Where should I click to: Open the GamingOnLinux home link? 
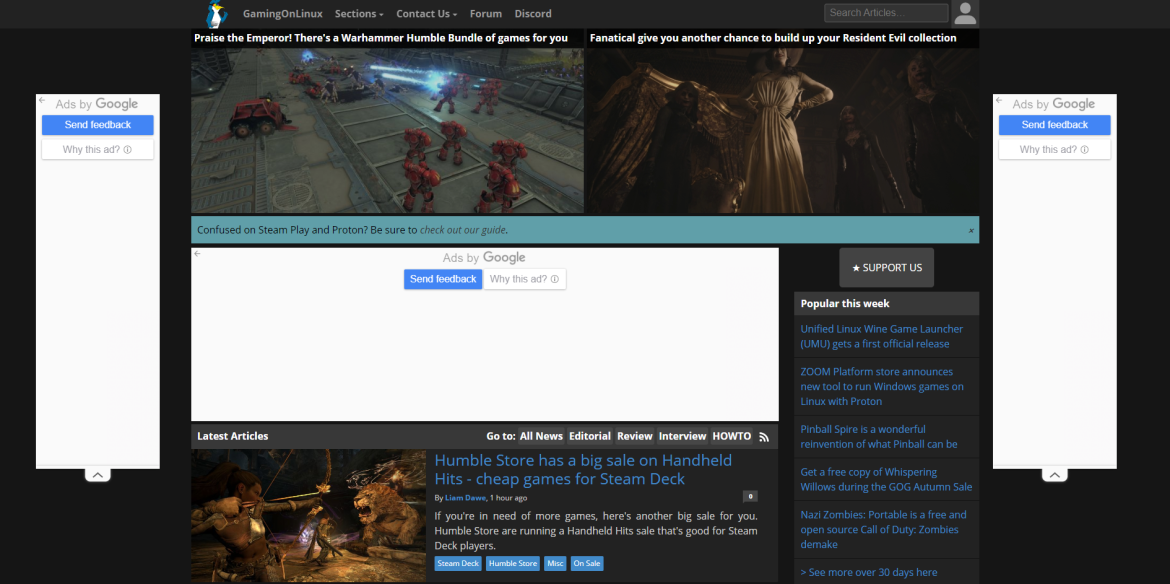(x=282, y=13)
